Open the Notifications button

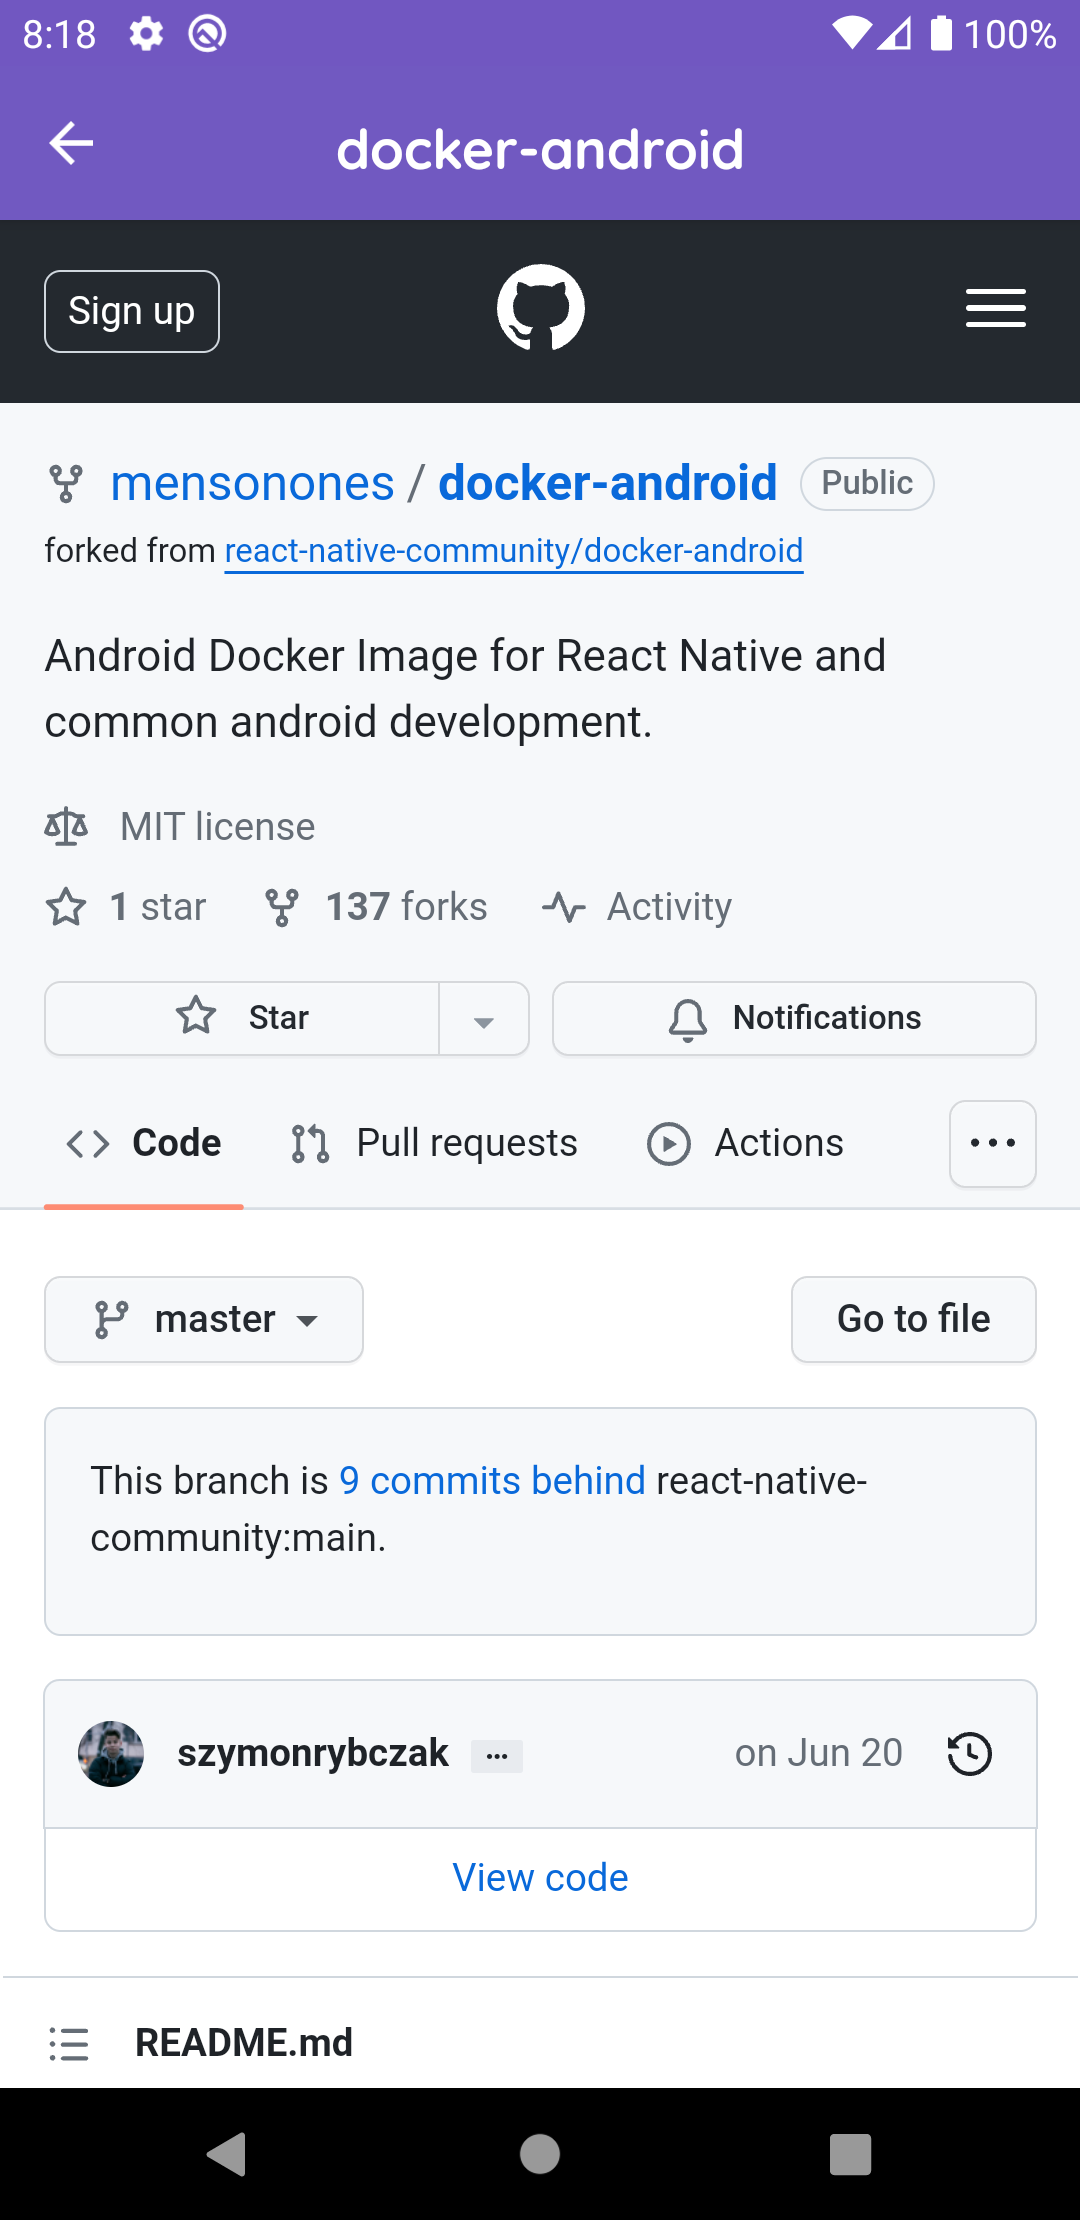click(x=794, y=1018)
